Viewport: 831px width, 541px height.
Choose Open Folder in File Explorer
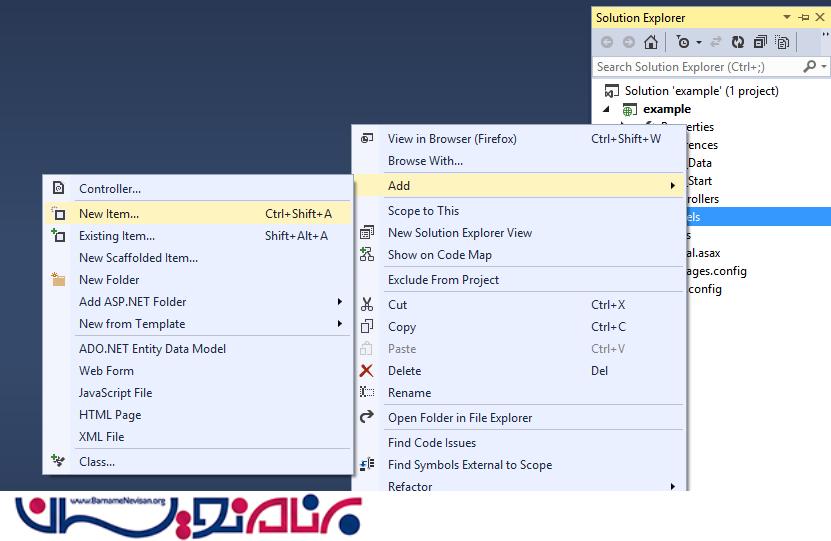click(x=459, y=418)
